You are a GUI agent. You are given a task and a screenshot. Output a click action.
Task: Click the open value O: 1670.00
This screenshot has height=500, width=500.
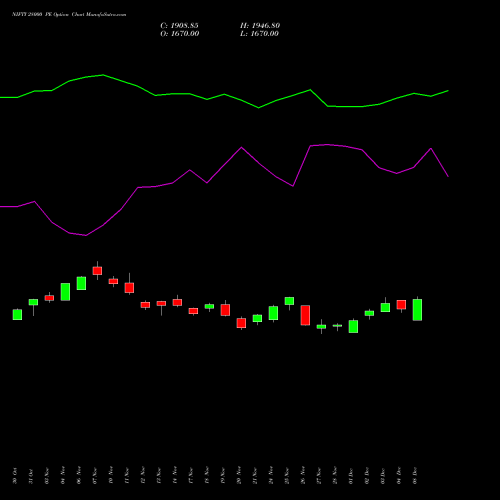point(180,34)
